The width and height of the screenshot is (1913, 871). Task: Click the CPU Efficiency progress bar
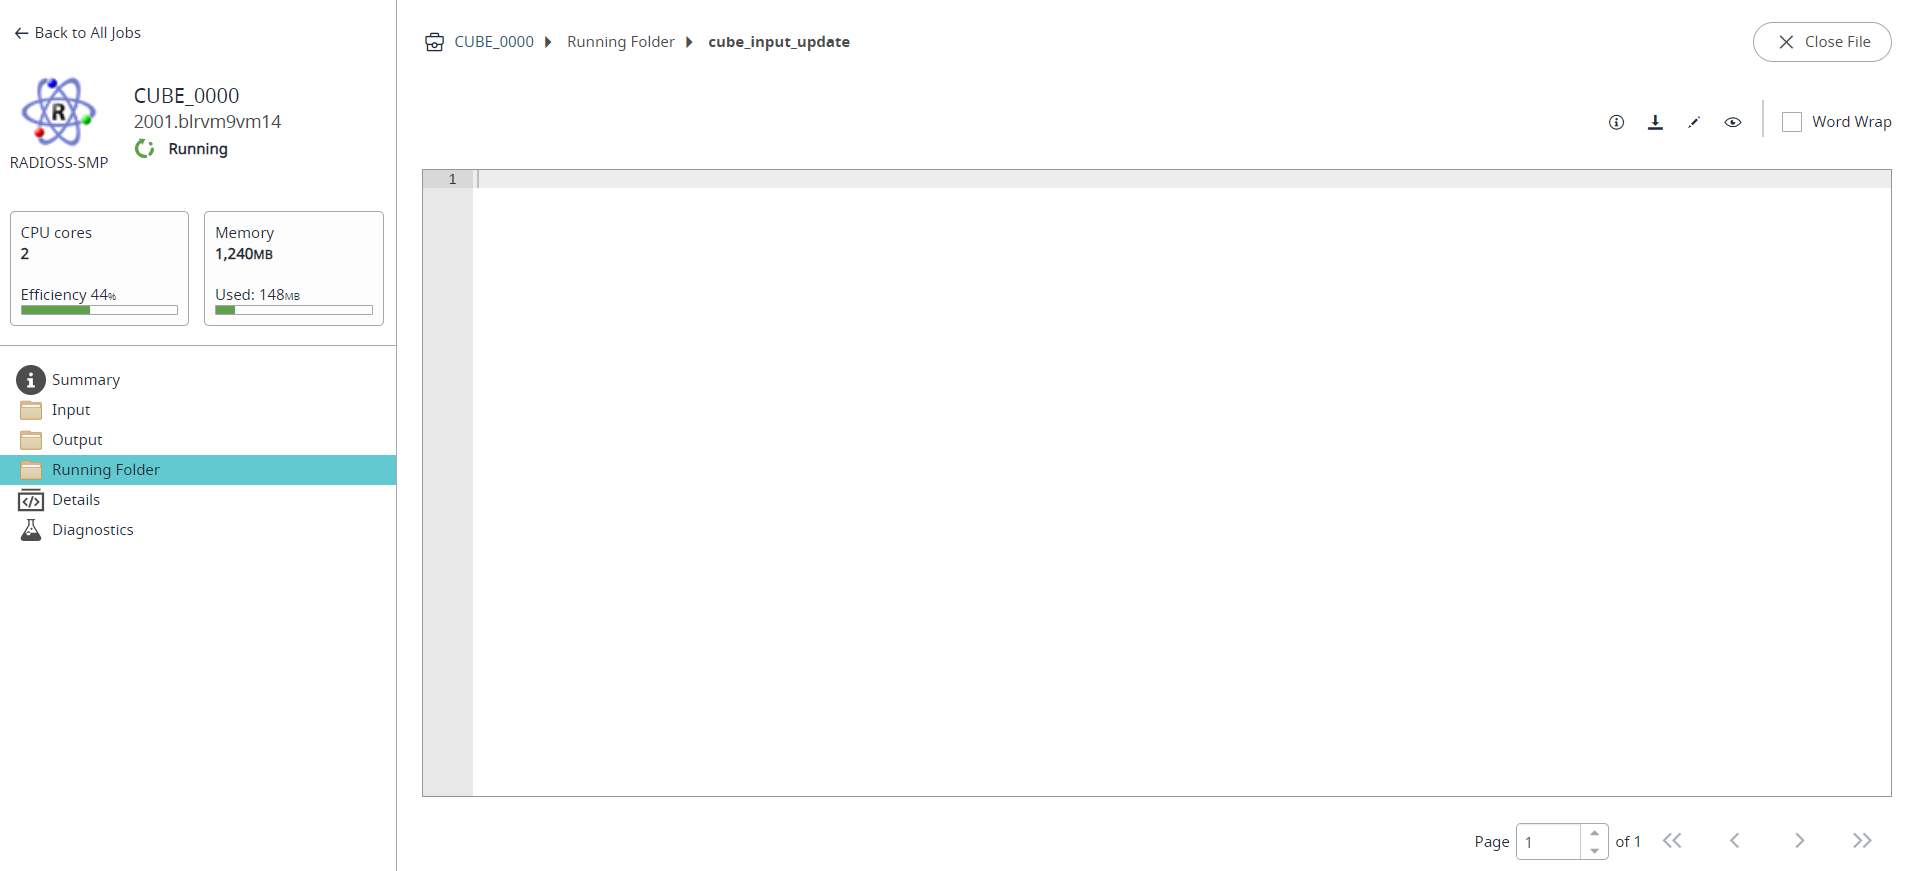99,310
